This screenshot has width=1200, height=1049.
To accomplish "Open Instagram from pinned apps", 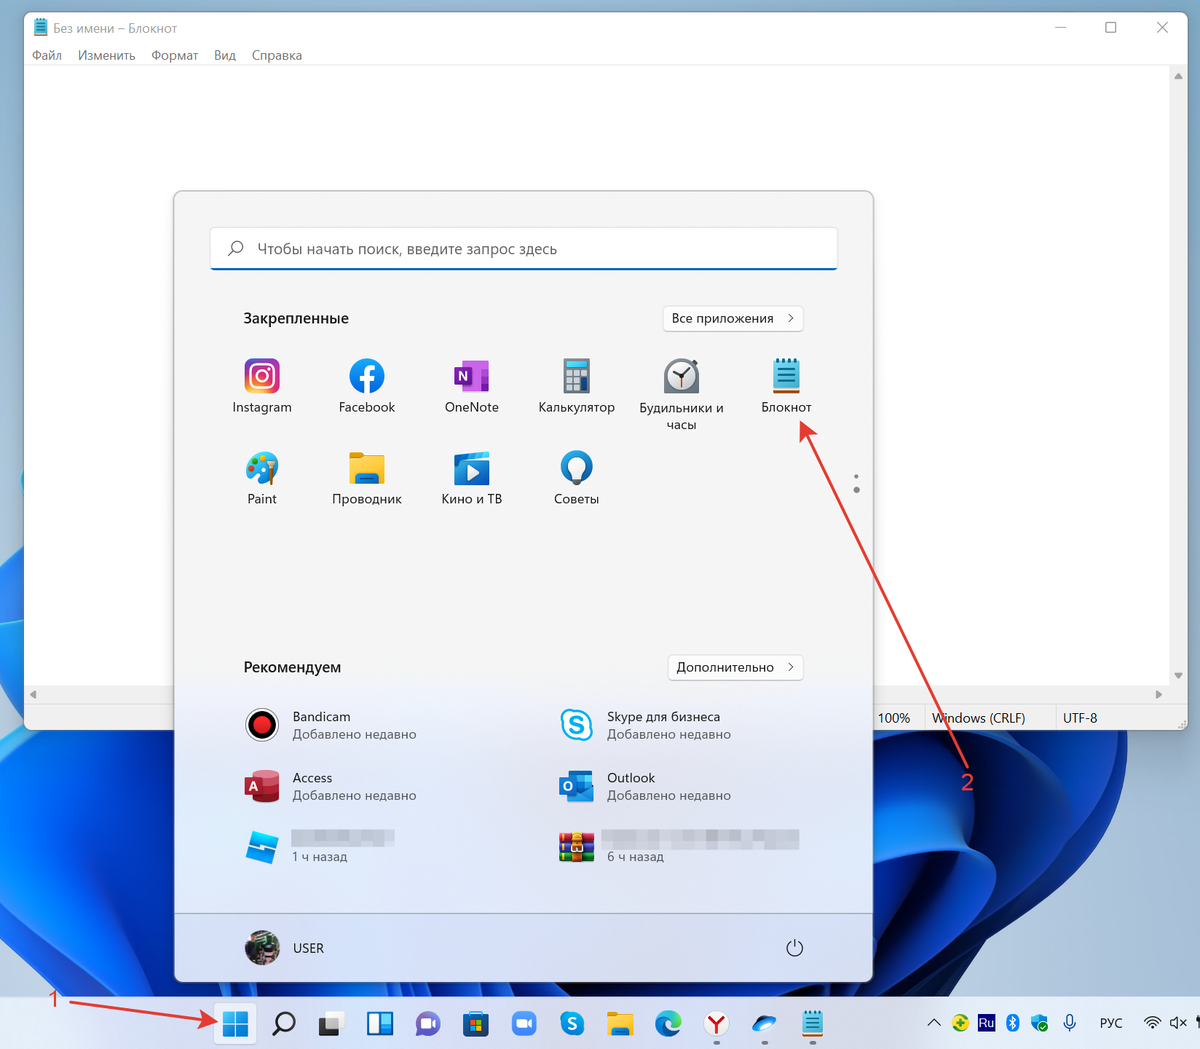I will pos(262,387).
